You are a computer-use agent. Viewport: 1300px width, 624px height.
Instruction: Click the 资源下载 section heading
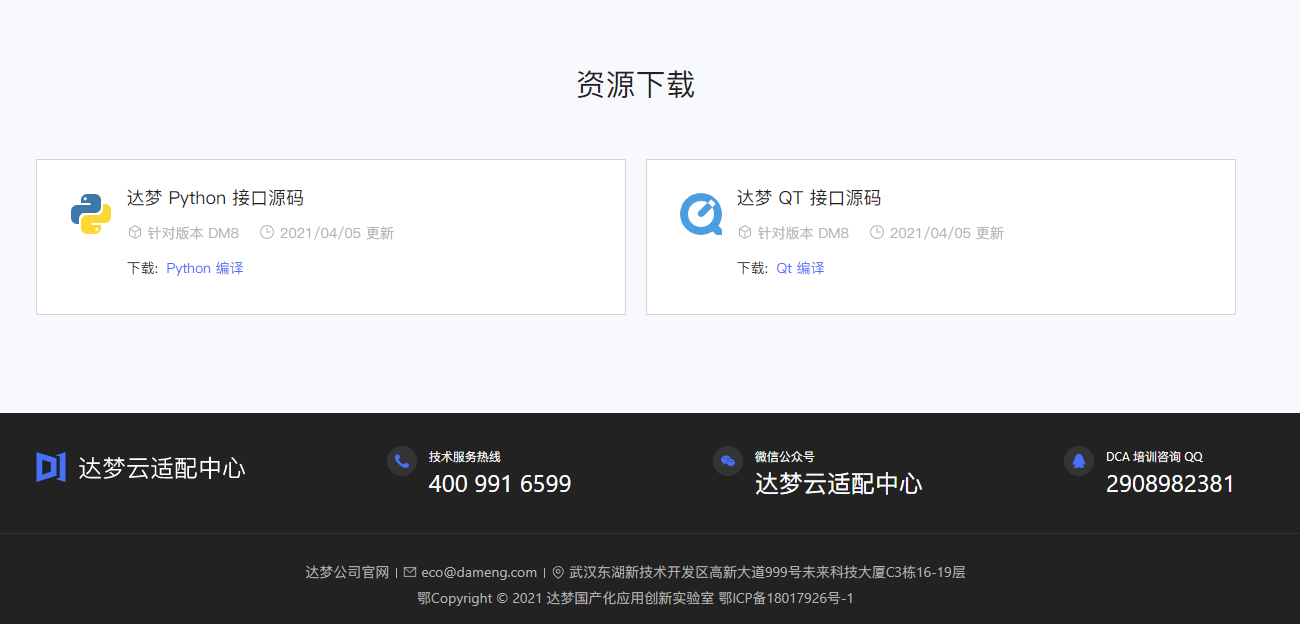[x=635, y=85]
